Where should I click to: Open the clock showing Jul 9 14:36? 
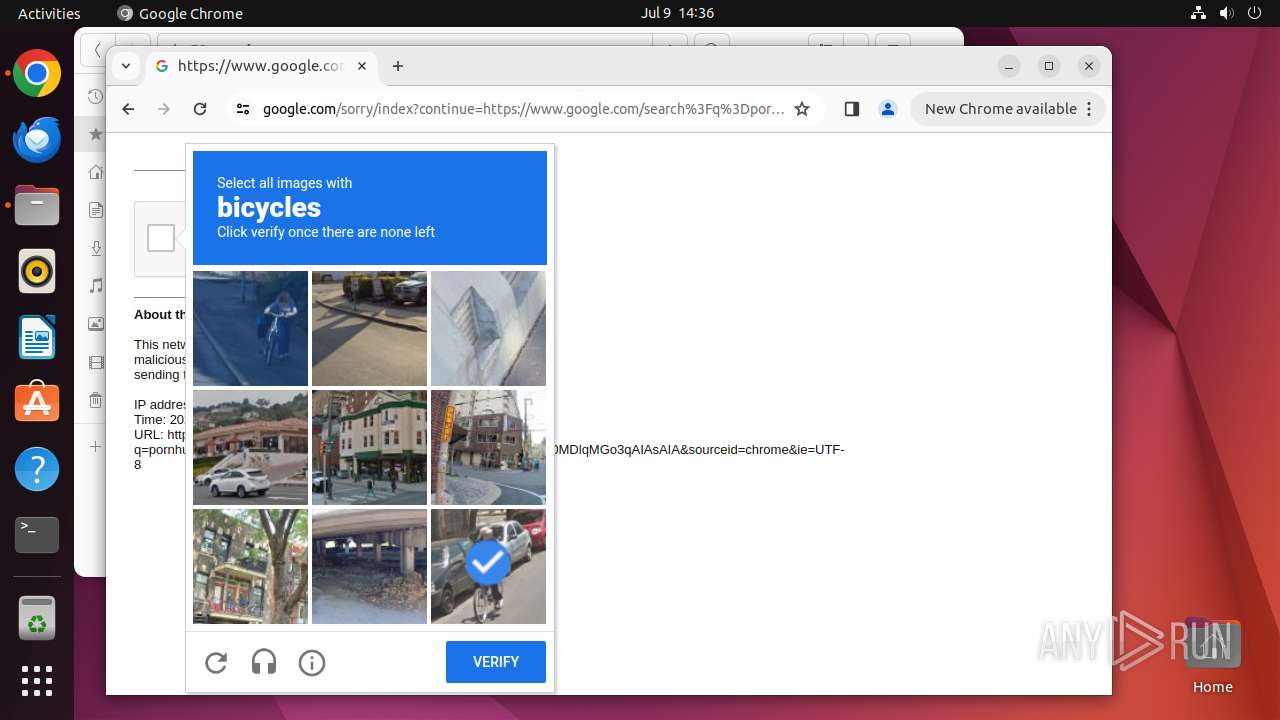677,13
